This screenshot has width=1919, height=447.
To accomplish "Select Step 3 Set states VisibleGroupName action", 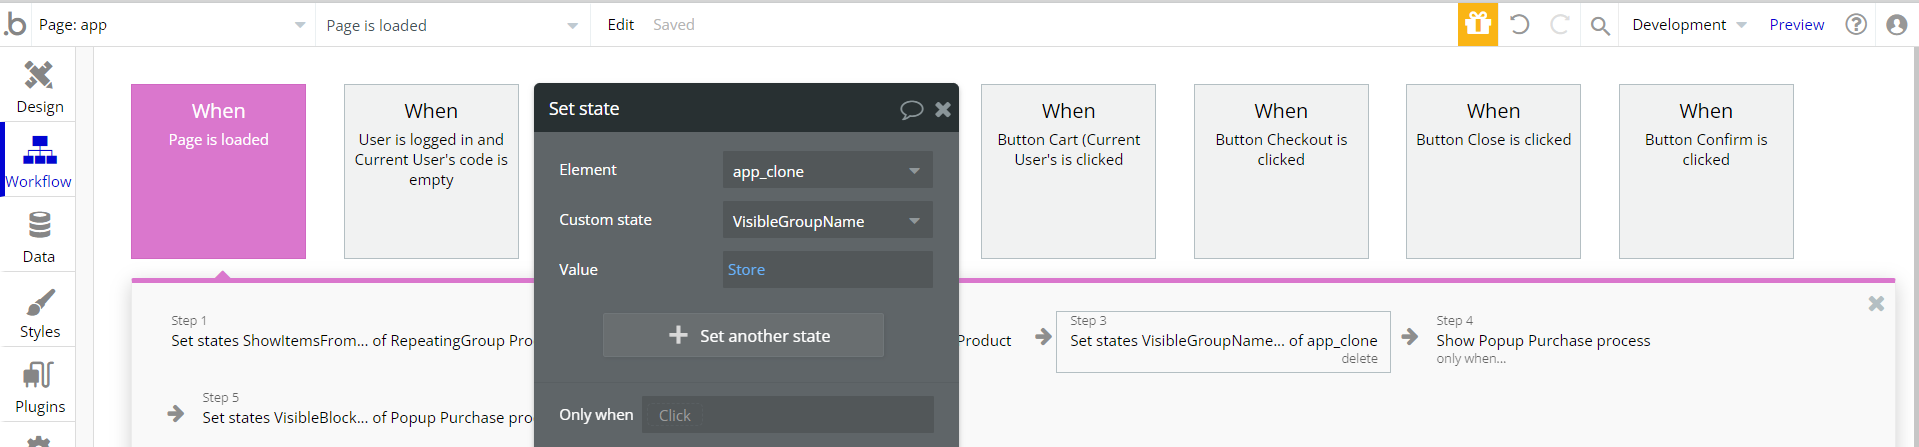I will [1223, 341].
